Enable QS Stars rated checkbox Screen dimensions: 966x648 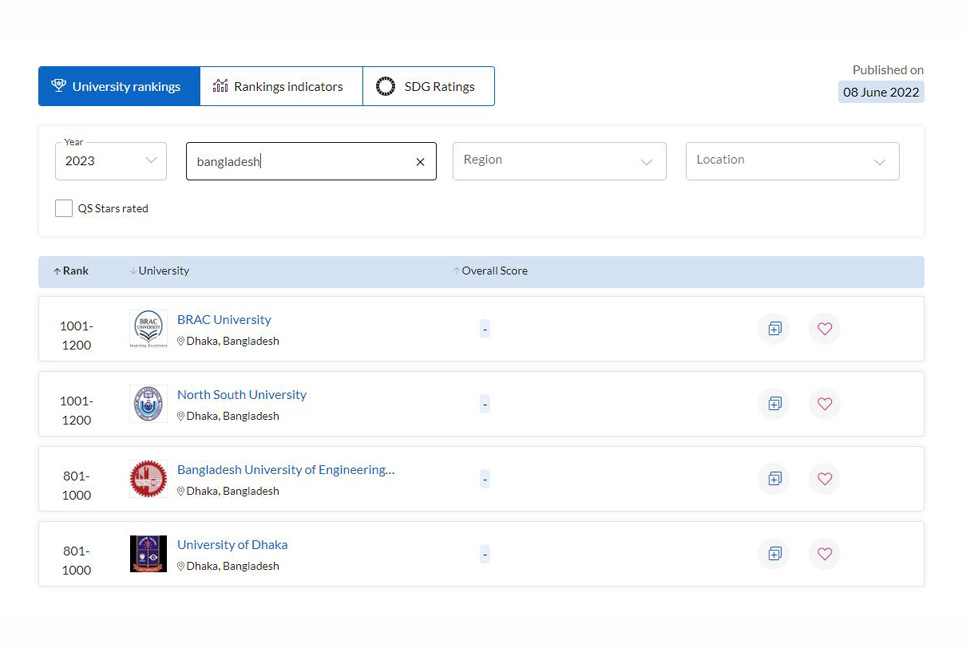pos(63,208)
